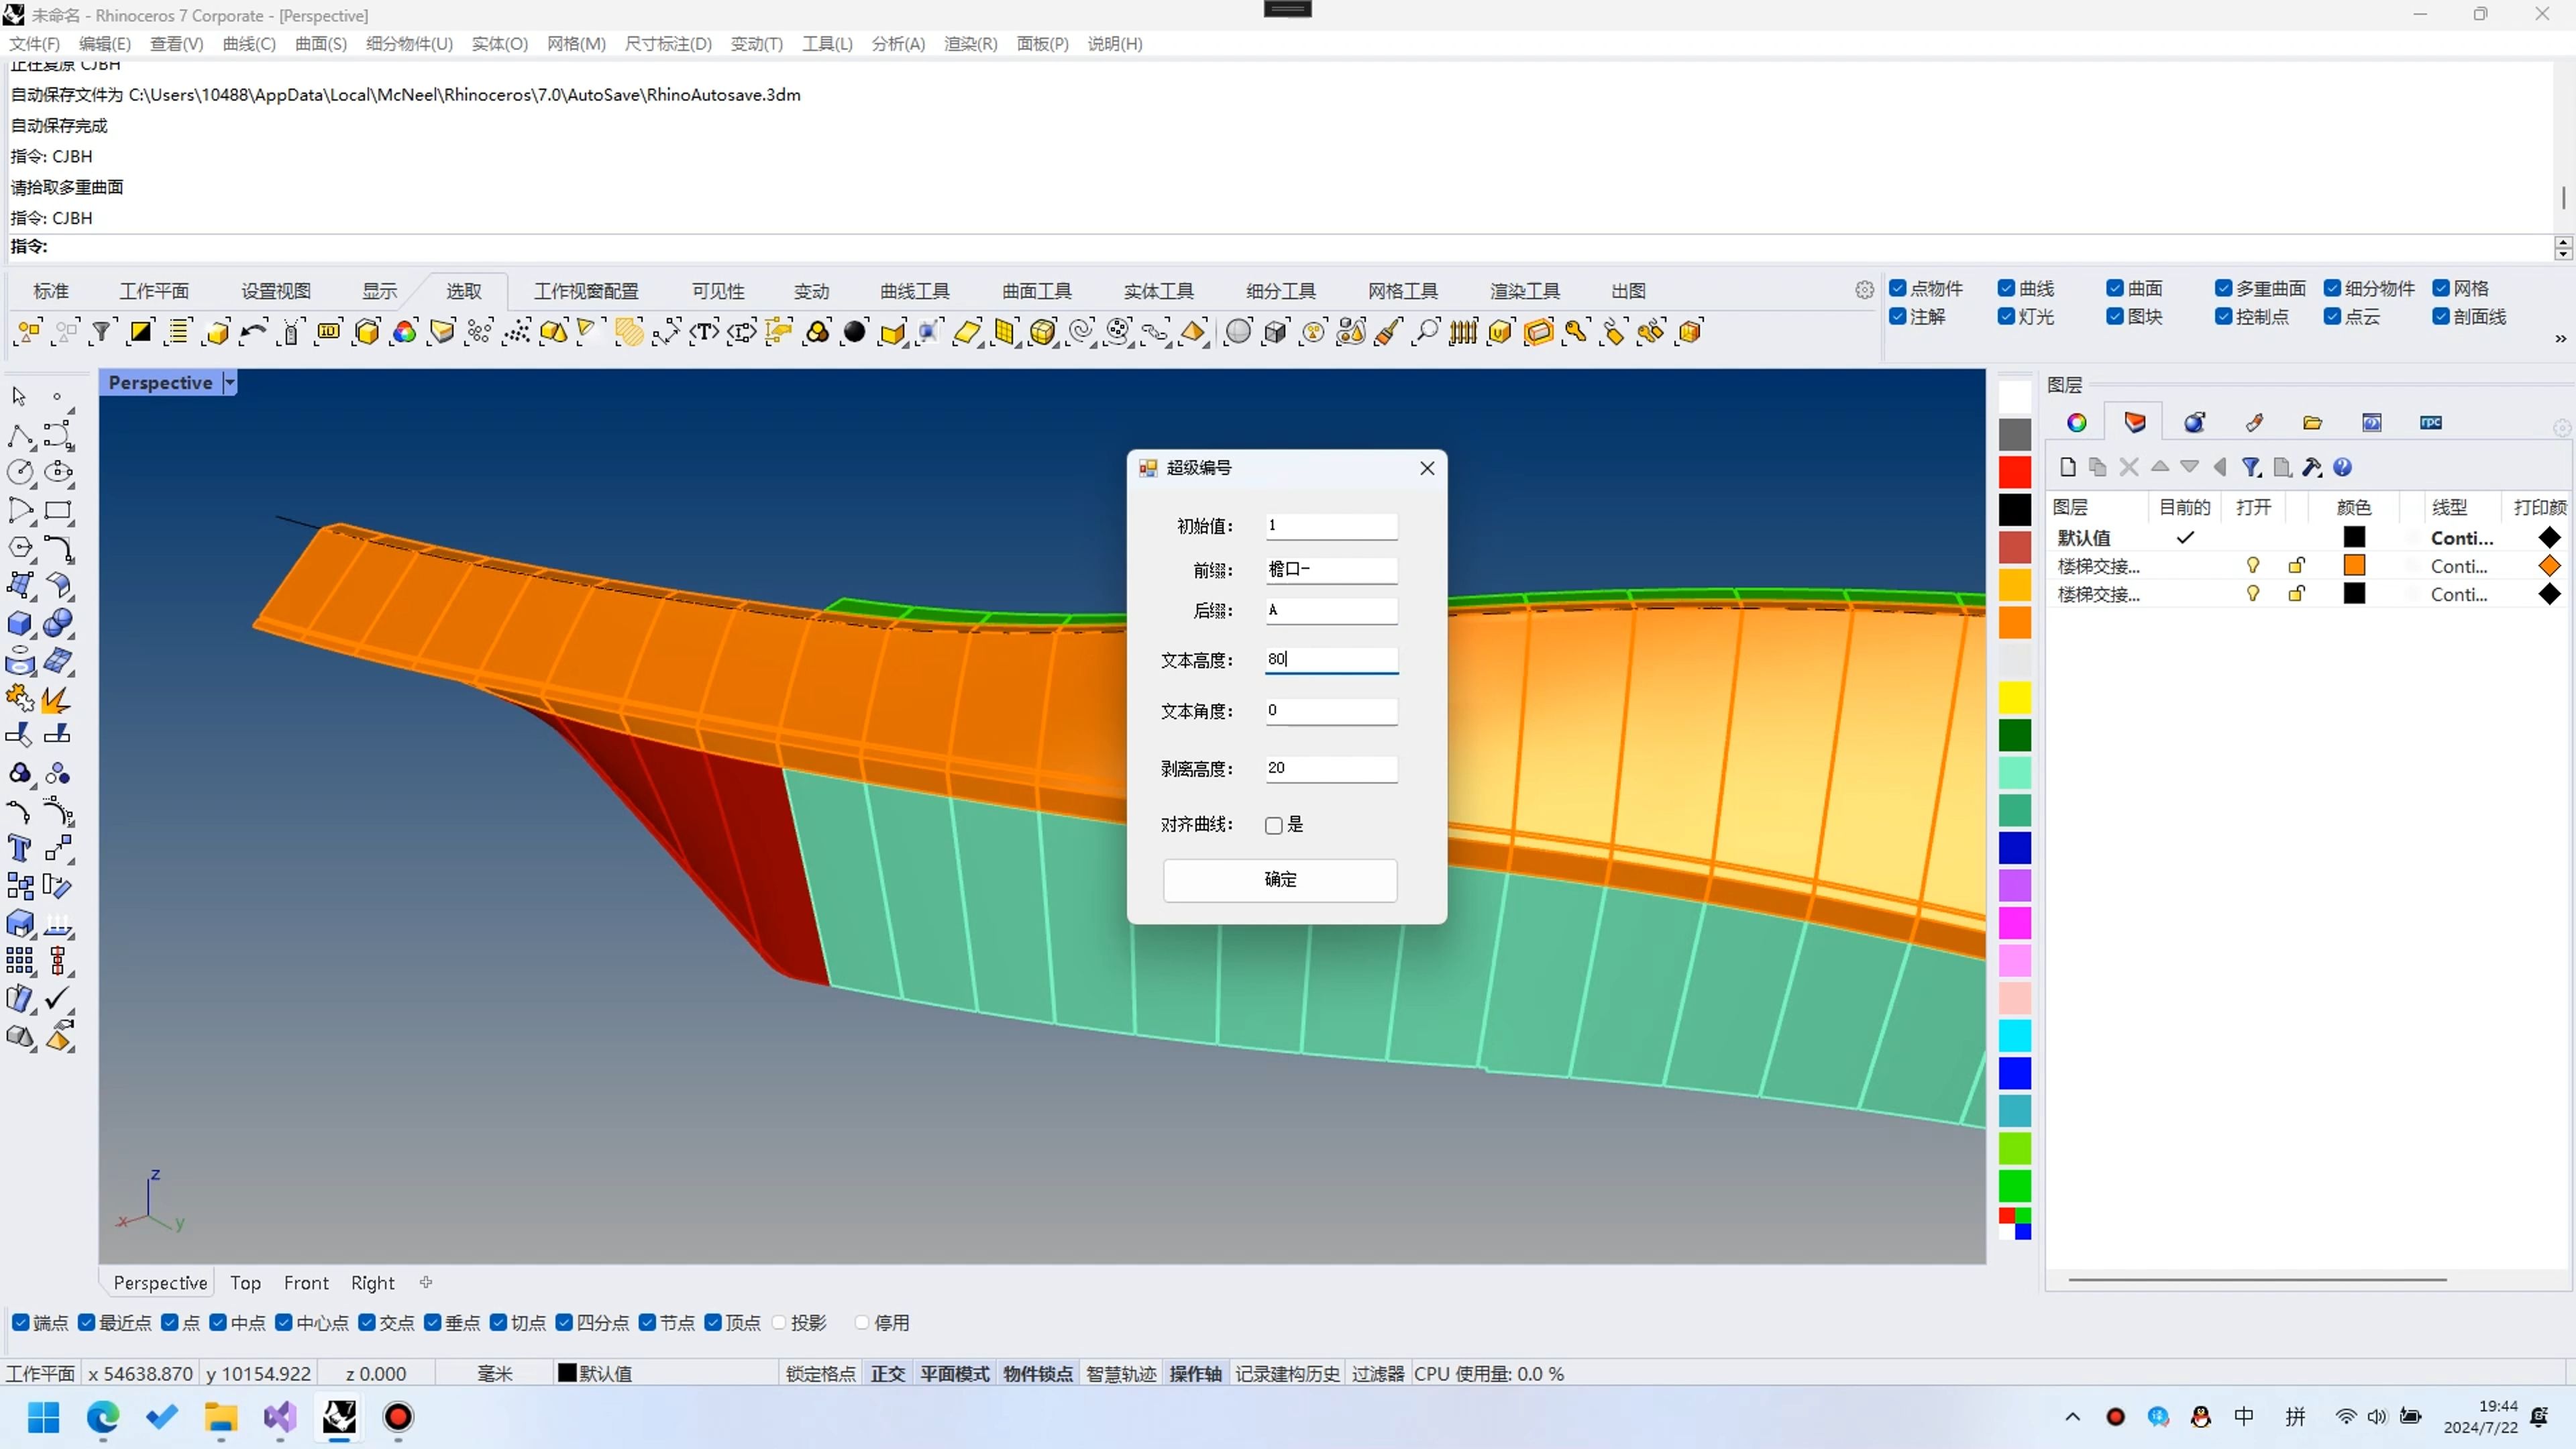This screenshot has height=1449, width=2576.
Task: Click the toolbar settings gear icon
Action: click(x=1864, y=290)
